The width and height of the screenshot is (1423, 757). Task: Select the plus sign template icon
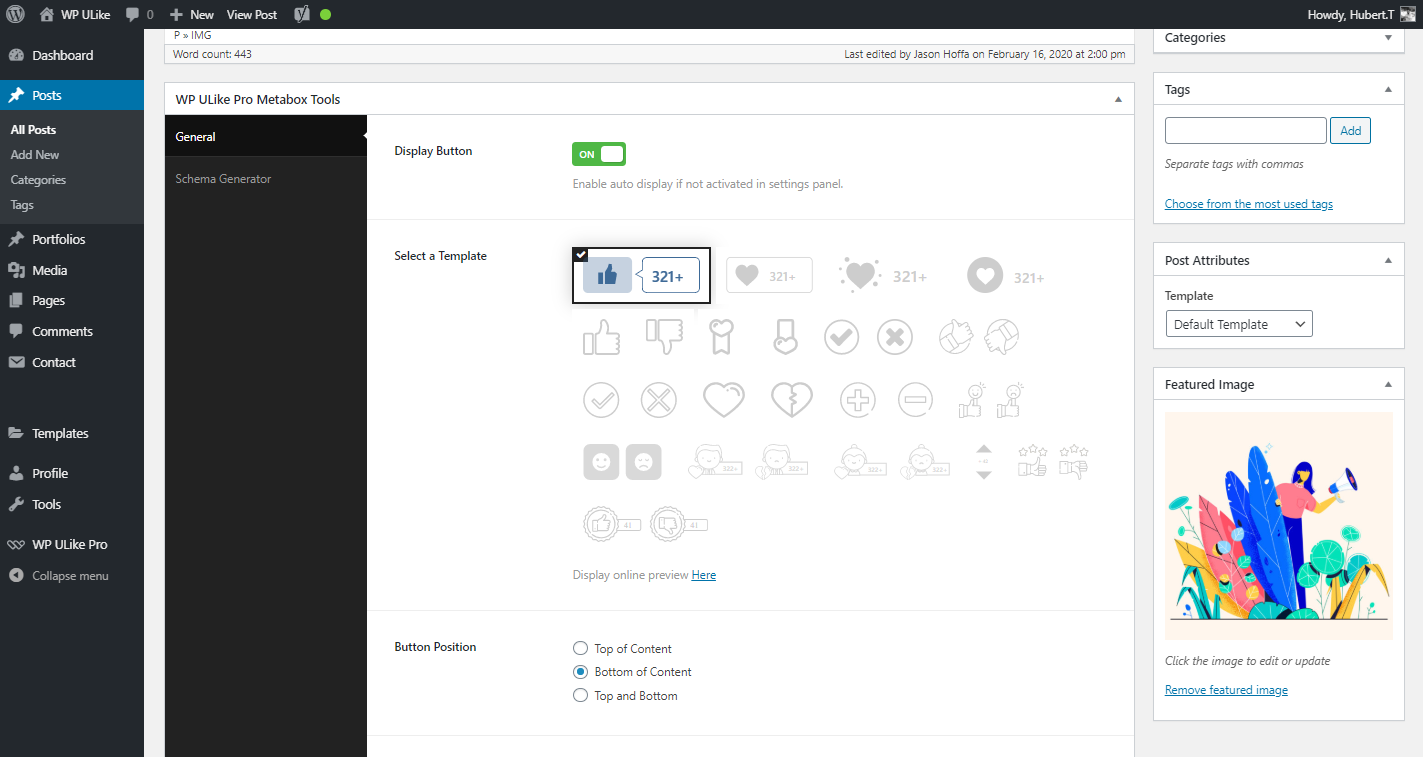(857, 399)
